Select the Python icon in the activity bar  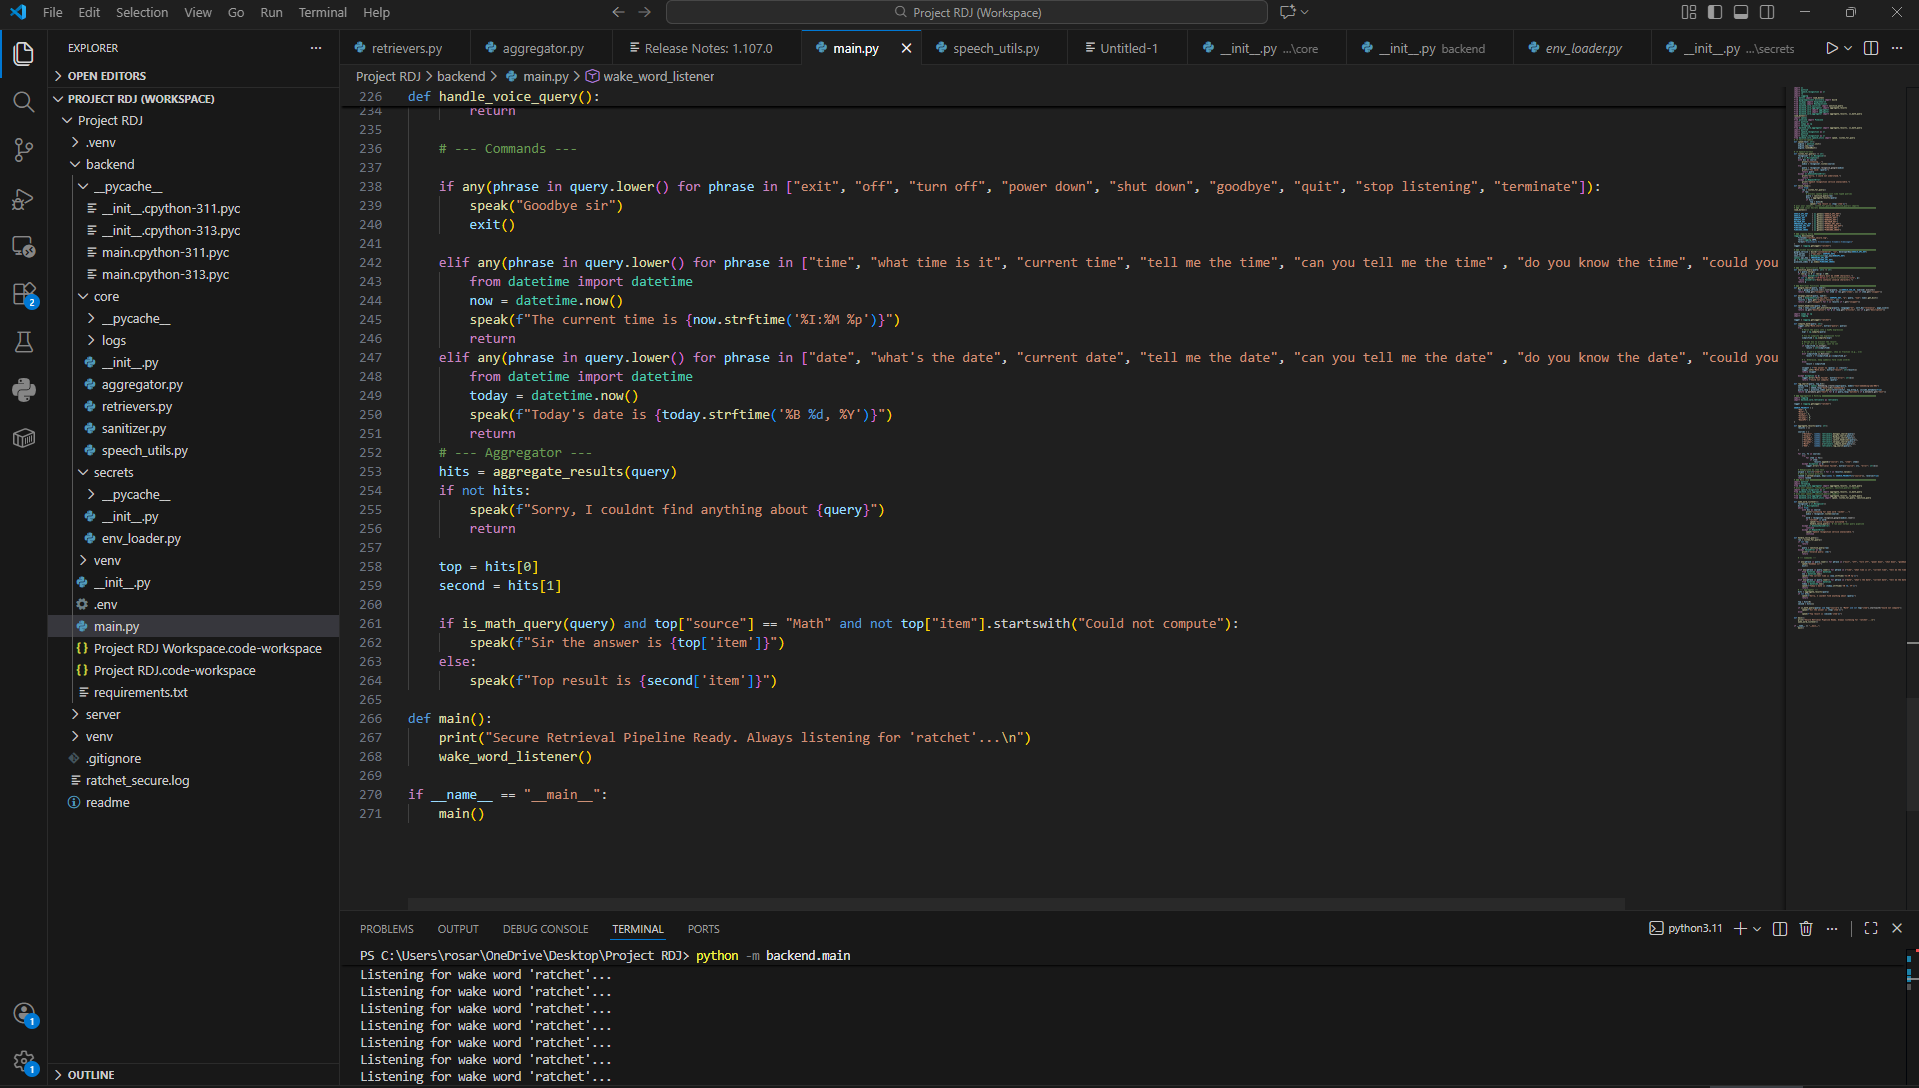click(x=23, y=390)
